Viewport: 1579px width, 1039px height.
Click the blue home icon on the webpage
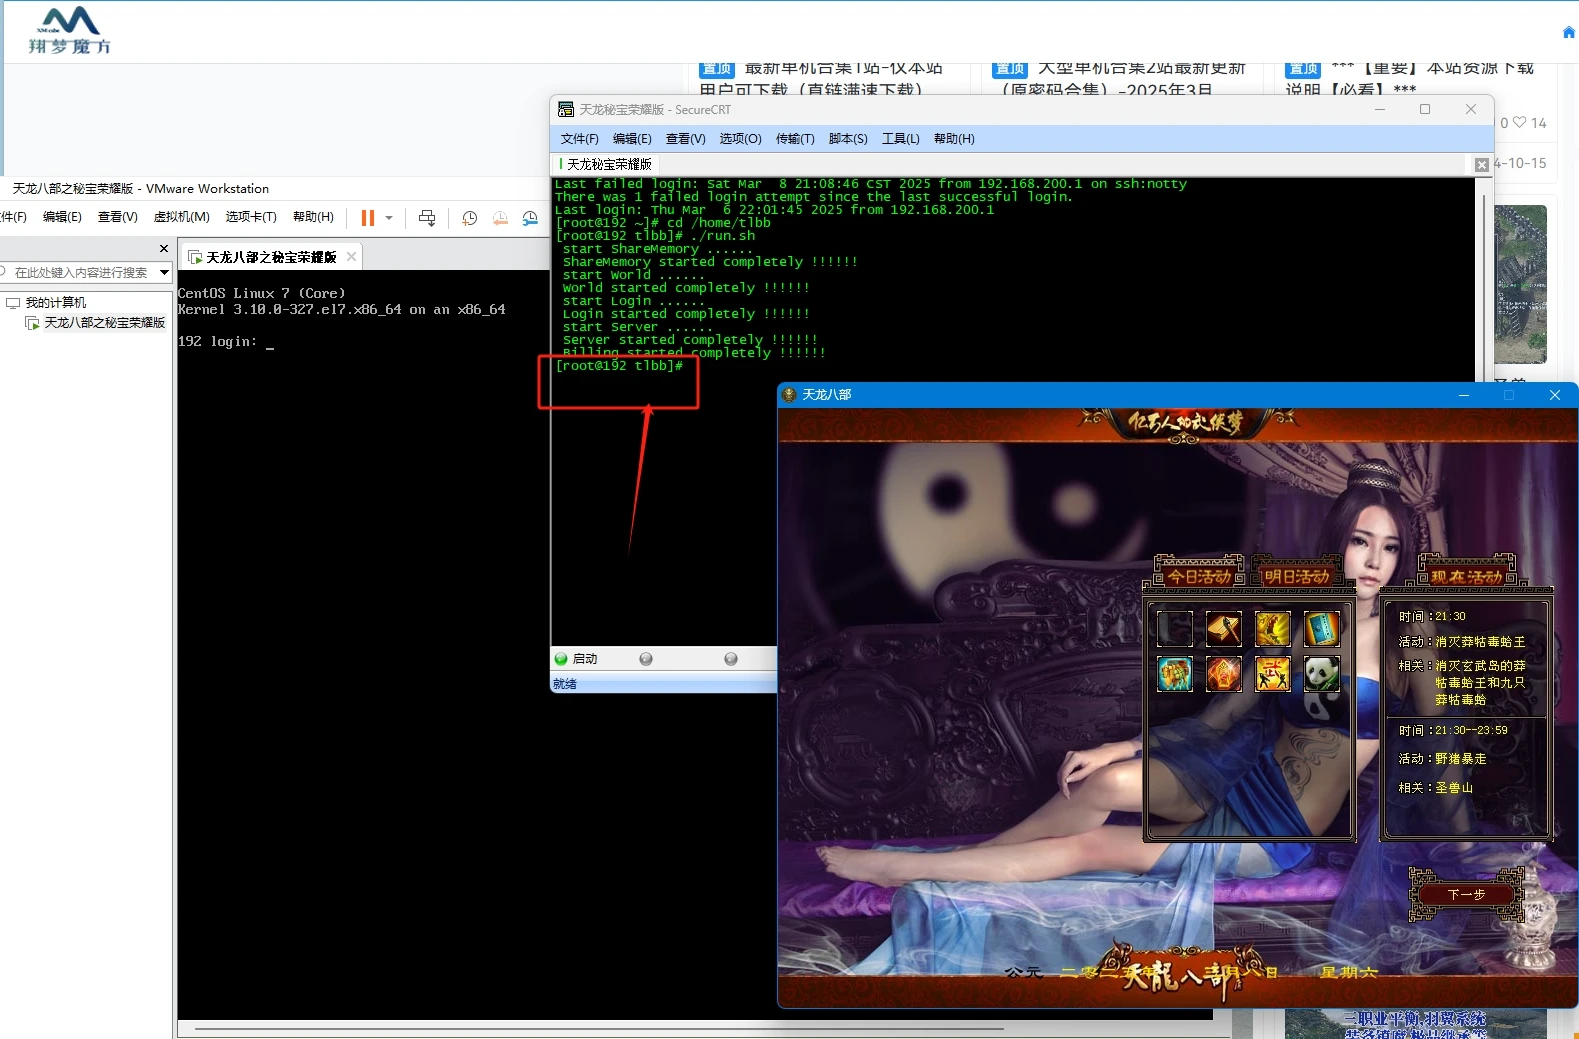[x=1568, y=32]
